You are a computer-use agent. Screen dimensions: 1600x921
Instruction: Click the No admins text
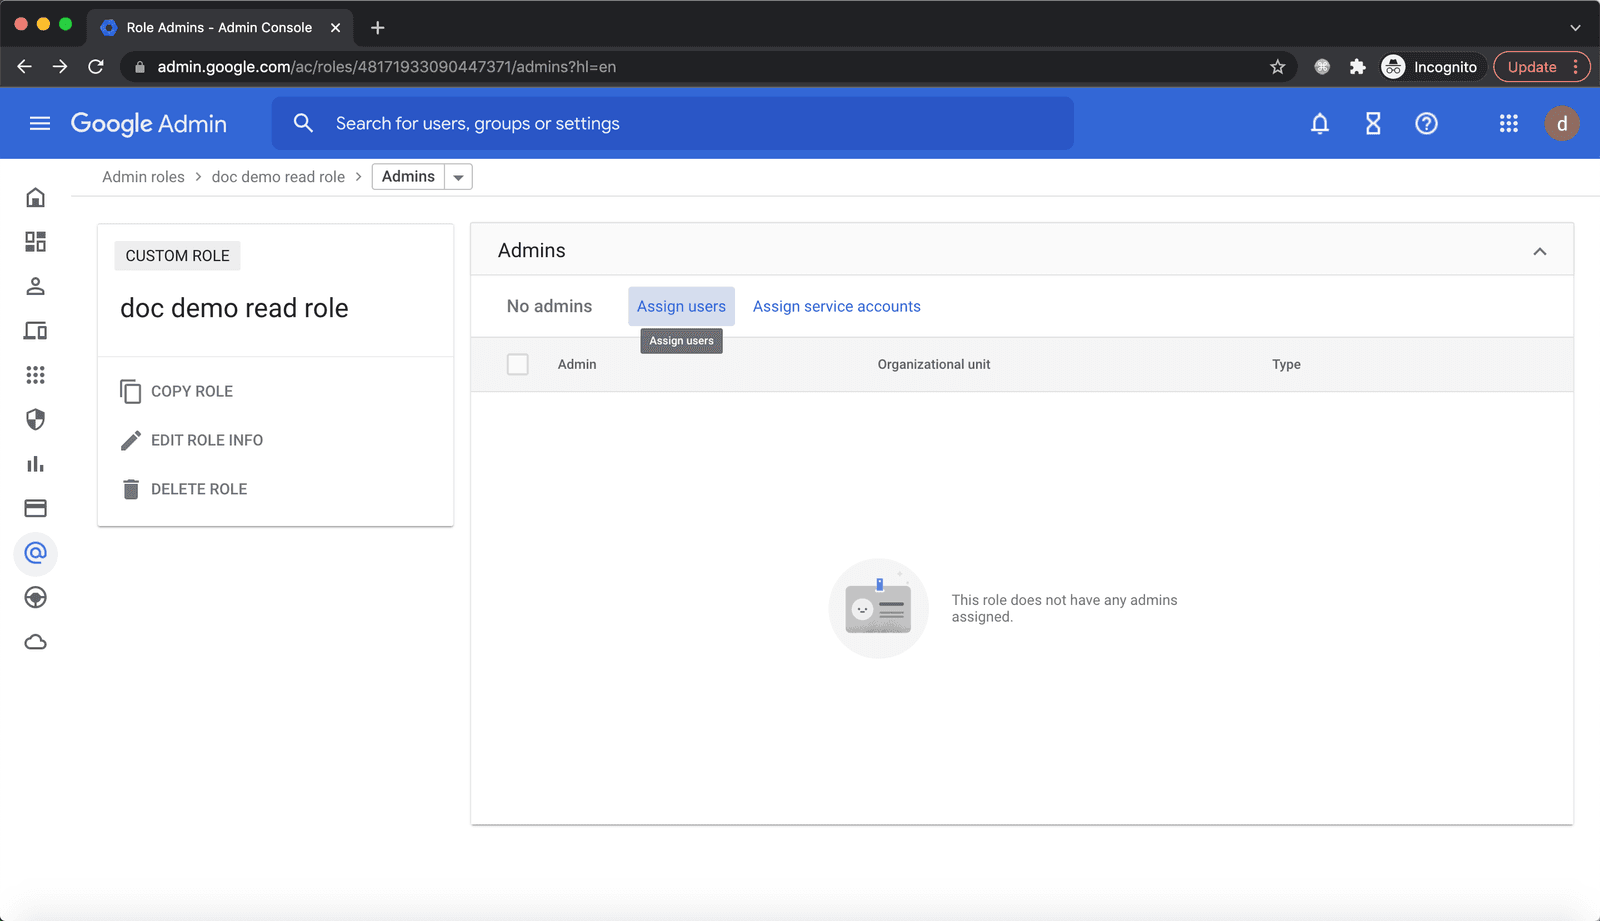(549, 306)
